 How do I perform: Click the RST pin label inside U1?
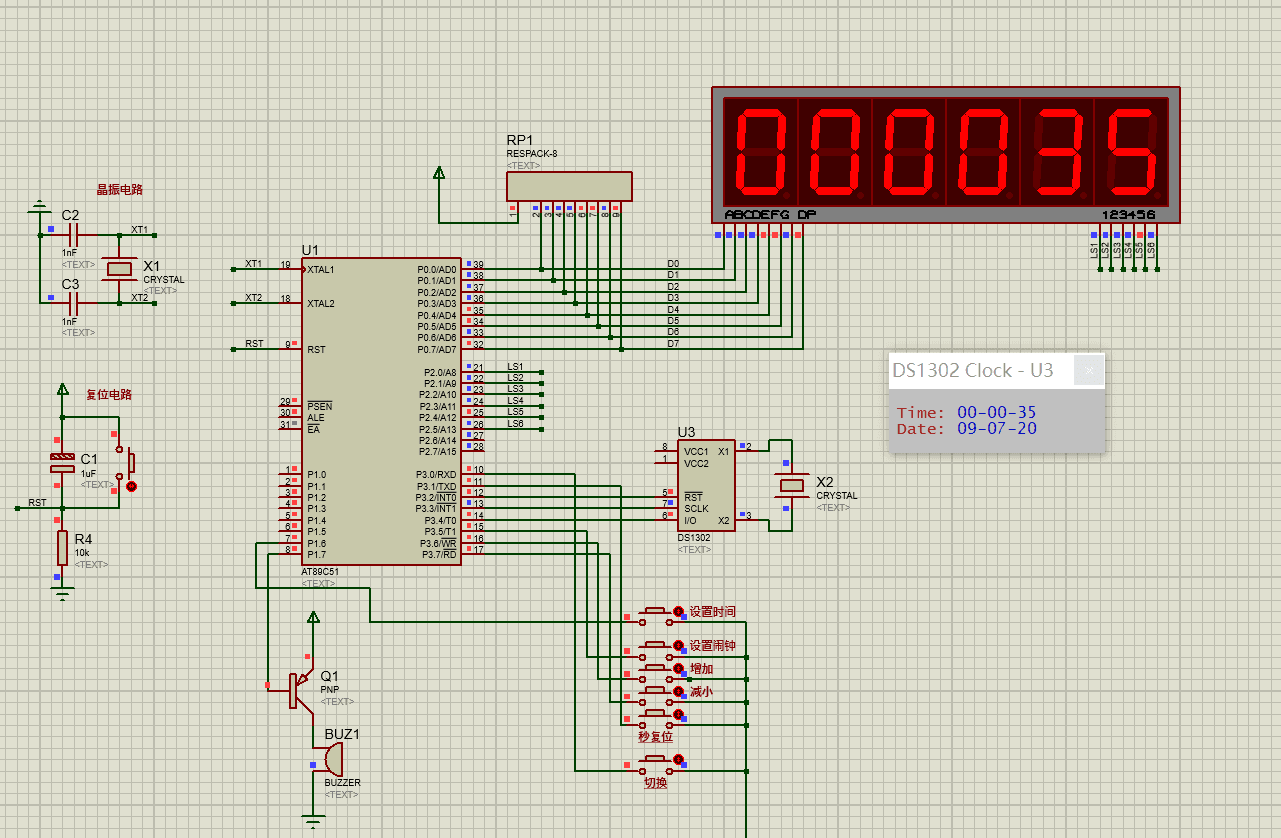coord(316,350)
